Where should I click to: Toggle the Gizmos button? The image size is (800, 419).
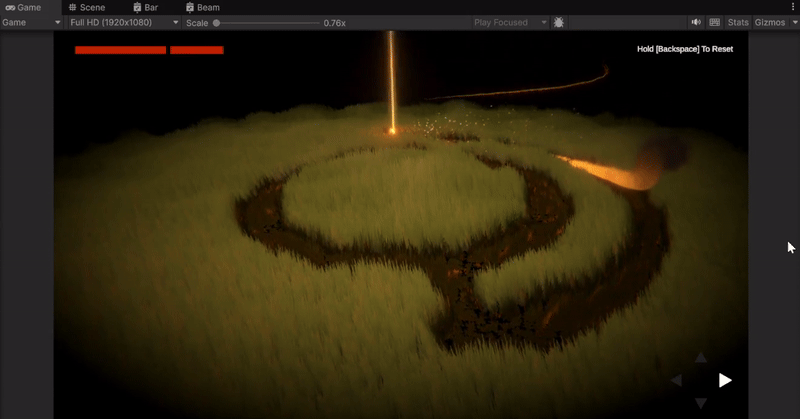[x=770, y=22]
